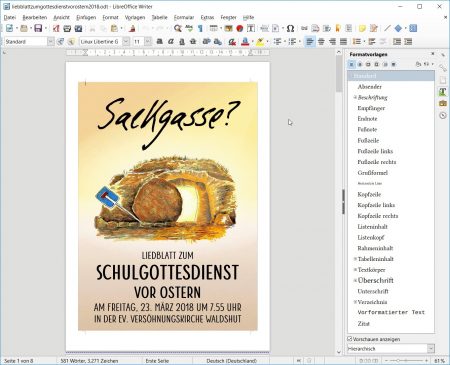Toggle Vorschauen anzeigen checkbox
The height and width of the screenshot is (365, 450).
(349, 339)
